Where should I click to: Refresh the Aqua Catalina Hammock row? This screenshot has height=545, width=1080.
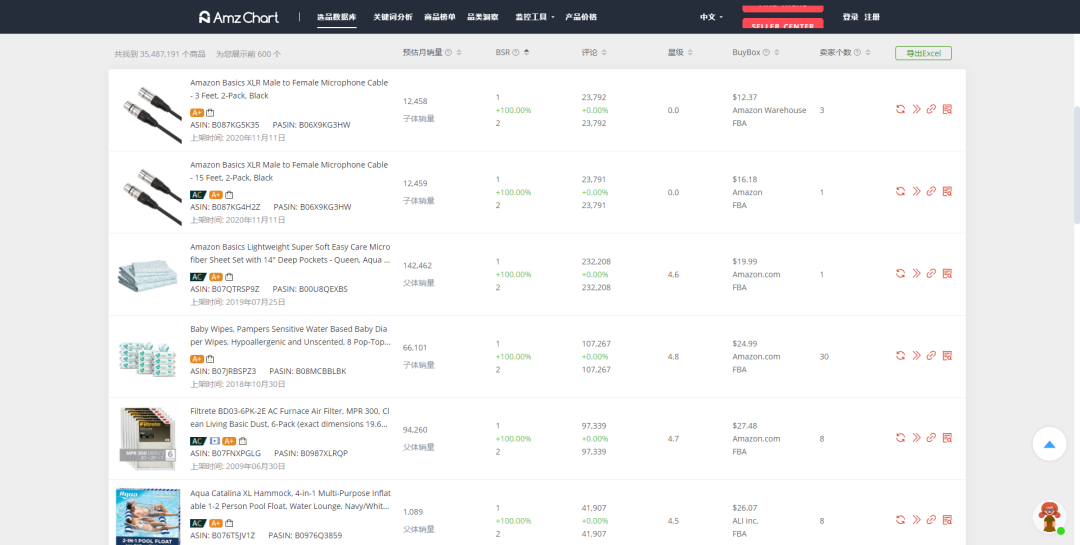tap(900, 519)
